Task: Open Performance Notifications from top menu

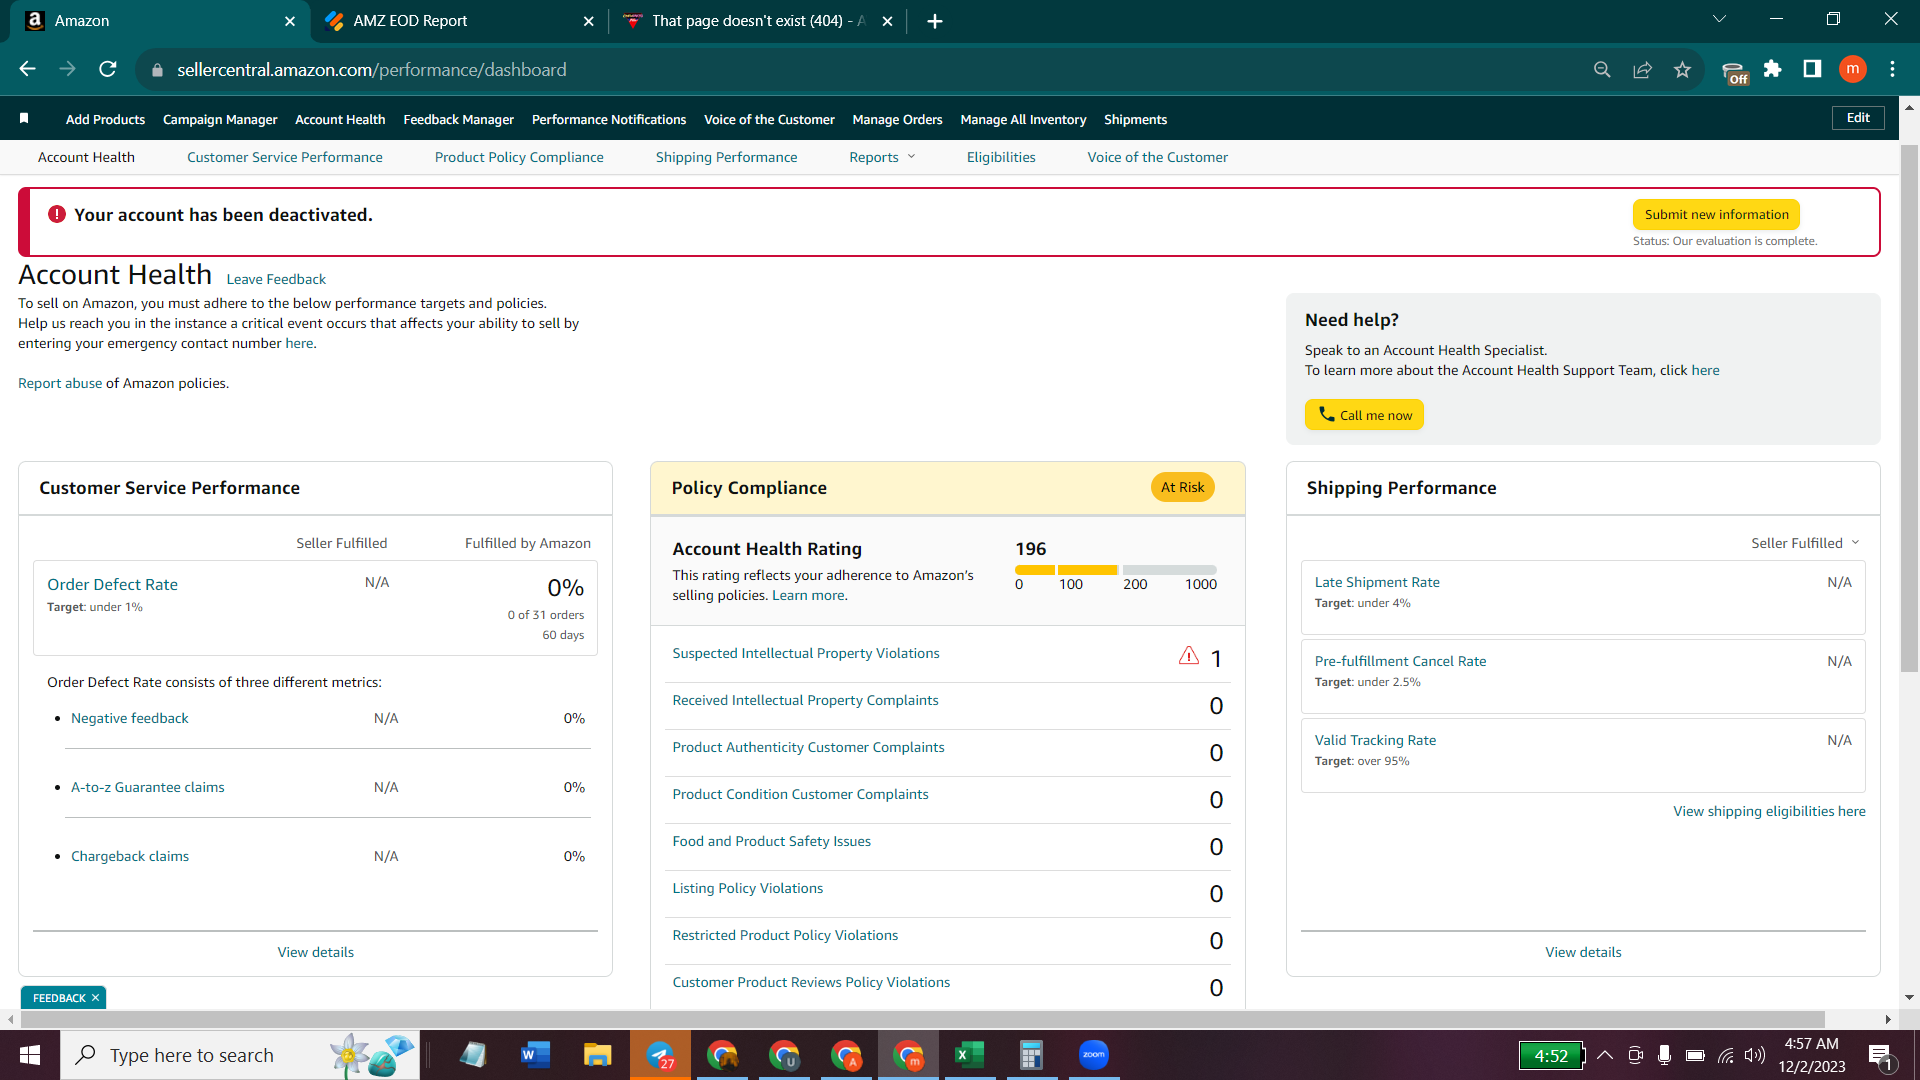Action: (x=609, y=119)
